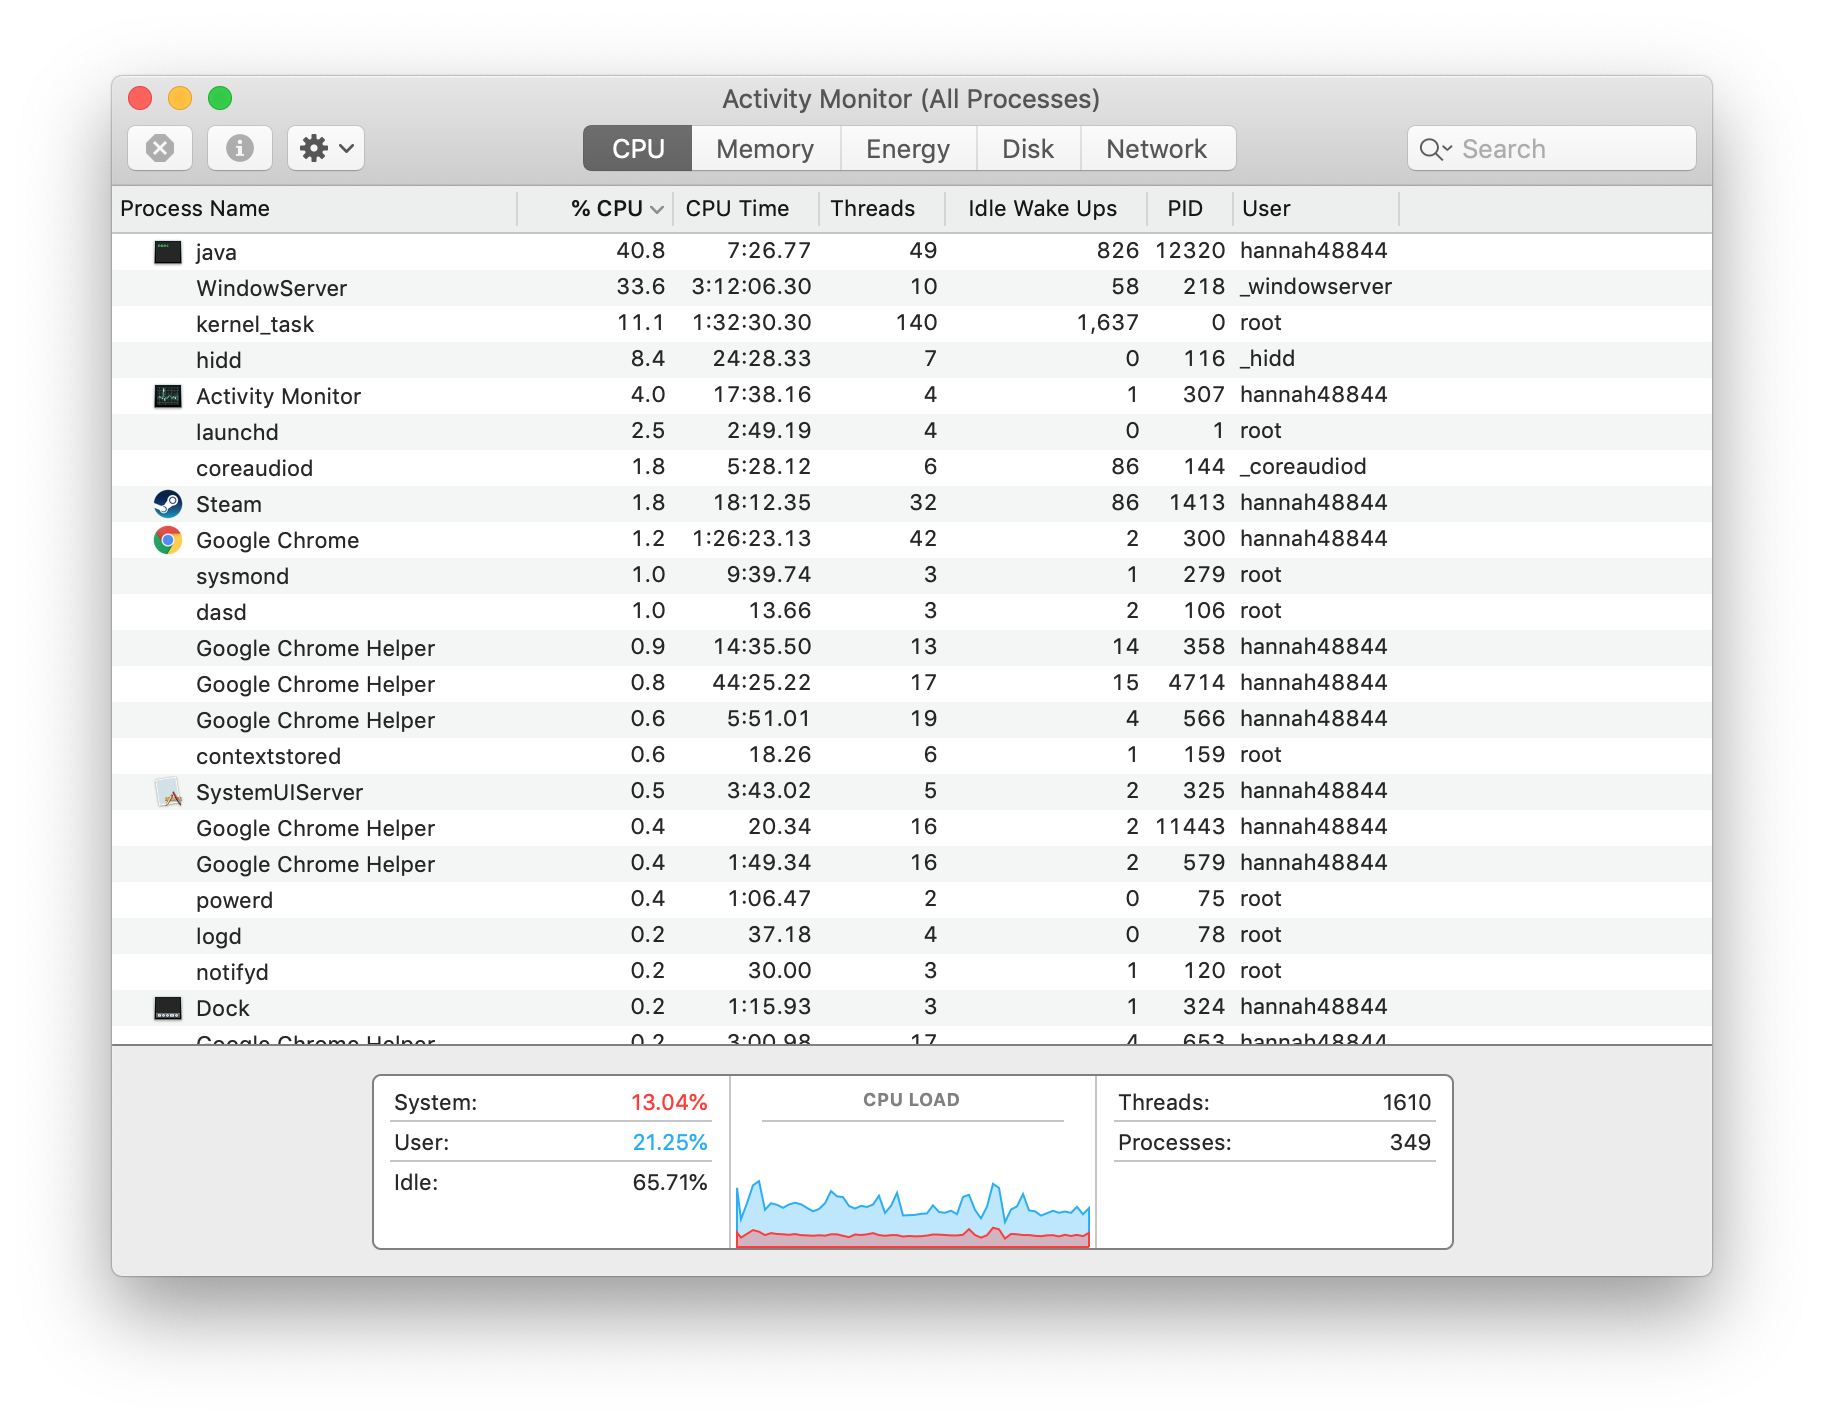Click java's CPU time 7:26.77
The width and height of the screenshot is (1824, 1424).
coord(768,250)
